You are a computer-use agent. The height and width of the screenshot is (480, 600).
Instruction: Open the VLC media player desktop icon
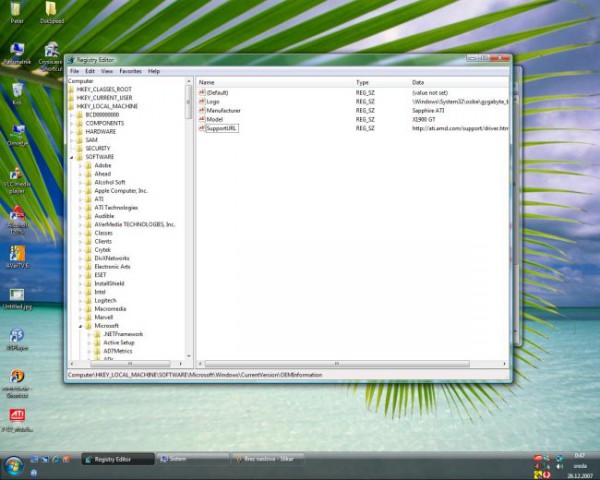[x=17, y=180]
